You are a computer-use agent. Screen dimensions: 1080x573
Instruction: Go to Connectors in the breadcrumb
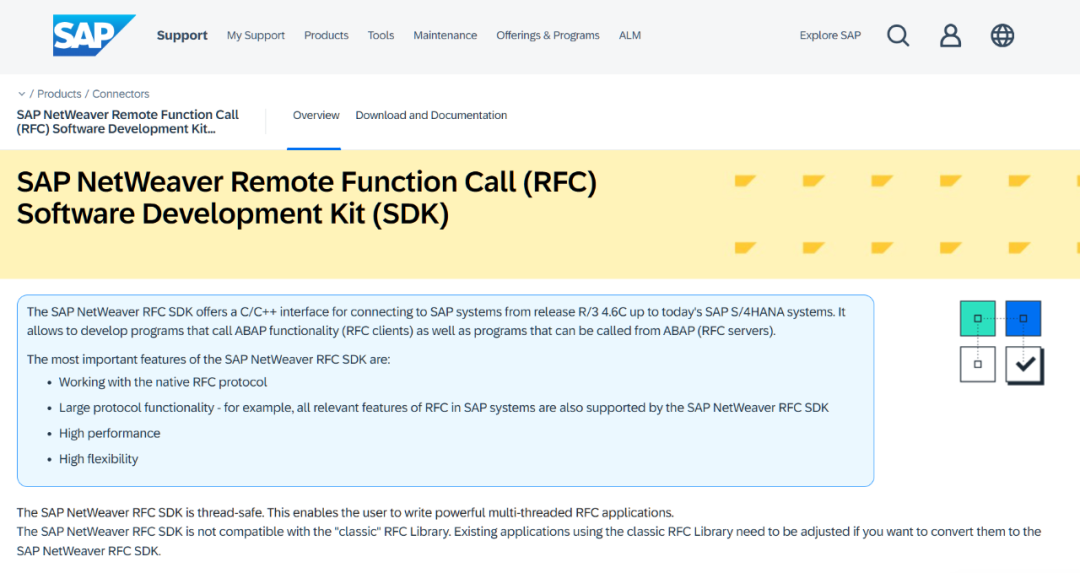121,94
